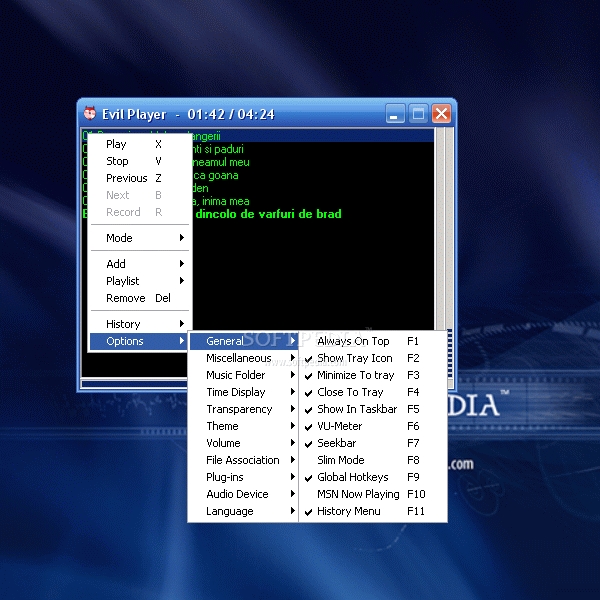
Task: Expand the Music Folder submenu
Action: pos(244,375)
